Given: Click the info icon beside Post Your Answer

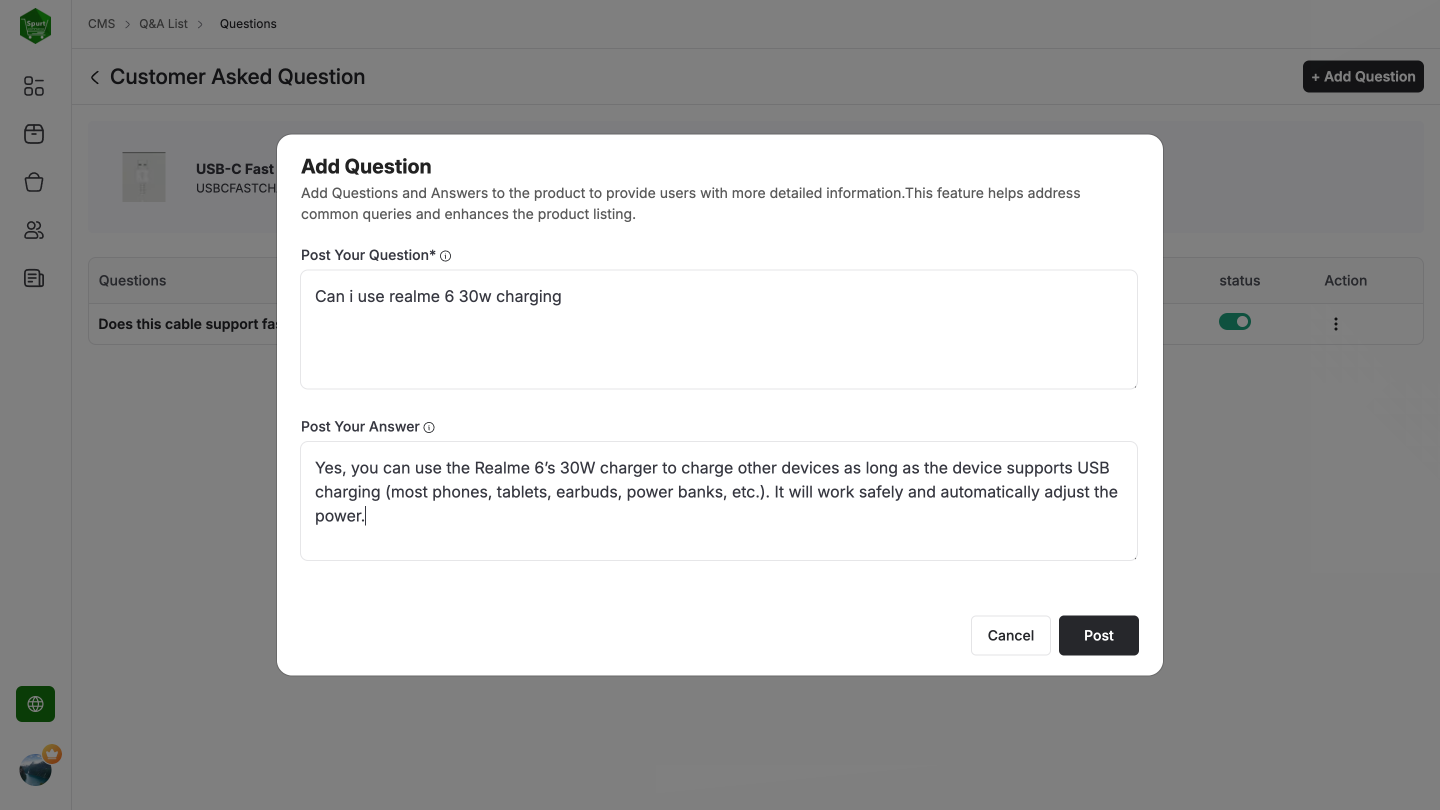Looking at the screenshot, I should pos(429,427).
